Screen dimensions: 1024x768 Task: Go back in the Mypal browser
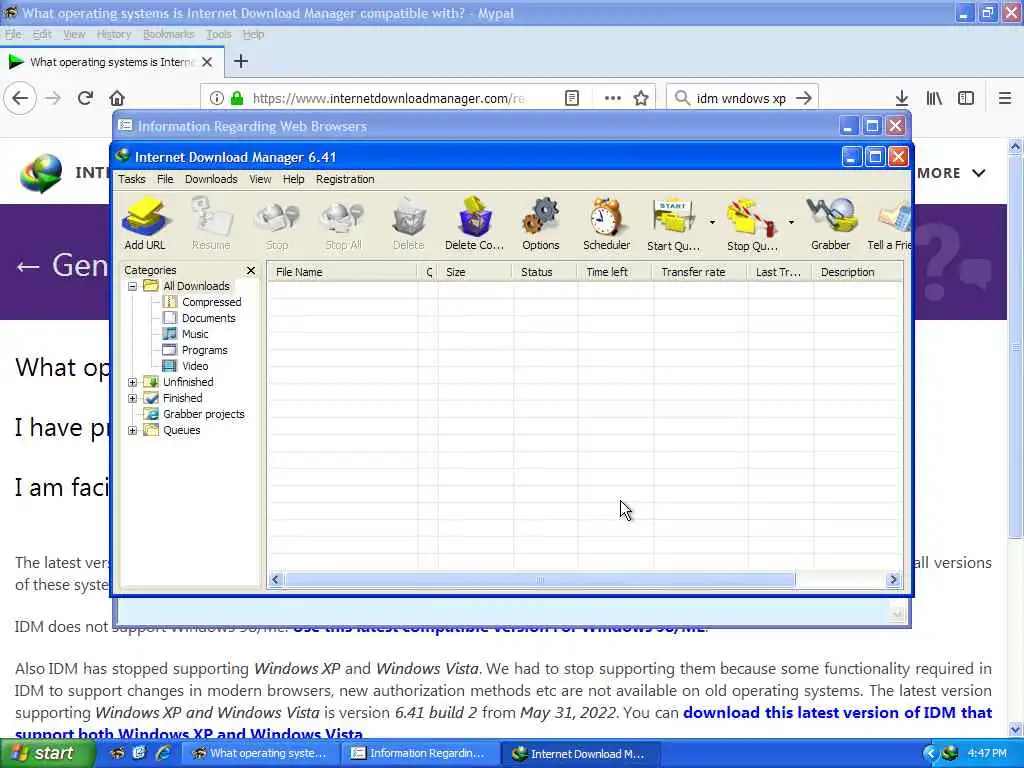click(20, 98)
